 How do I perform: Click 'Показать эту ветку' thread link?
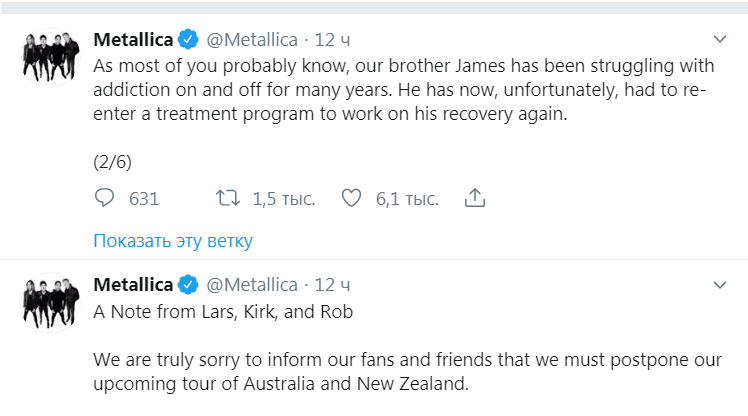(x=173, y=241)
